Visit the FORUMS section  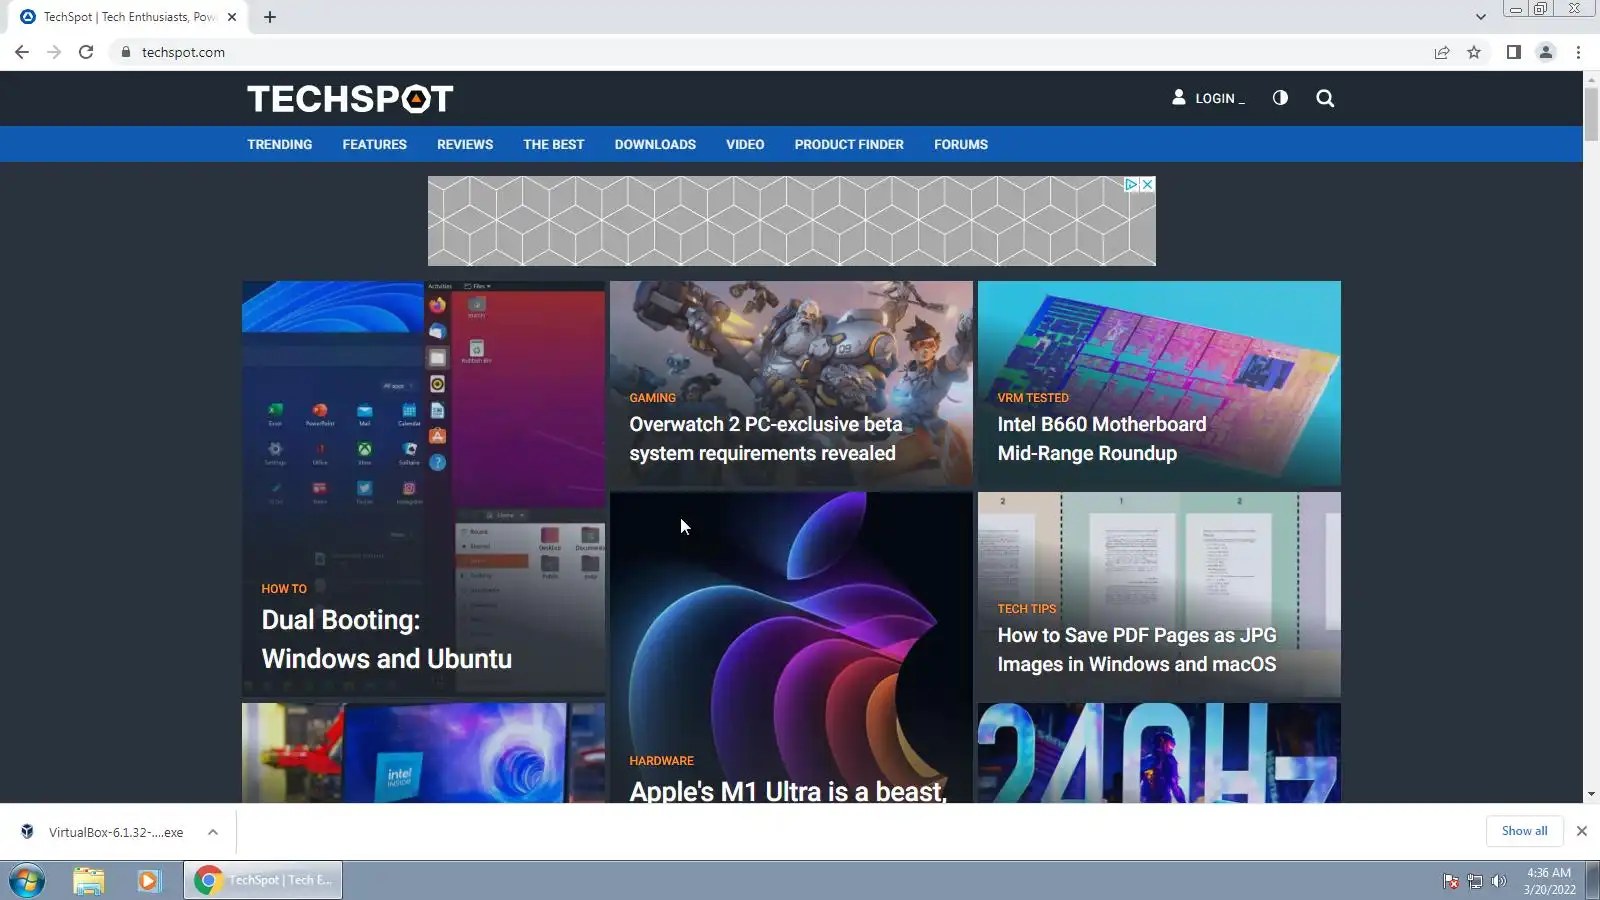961,144
